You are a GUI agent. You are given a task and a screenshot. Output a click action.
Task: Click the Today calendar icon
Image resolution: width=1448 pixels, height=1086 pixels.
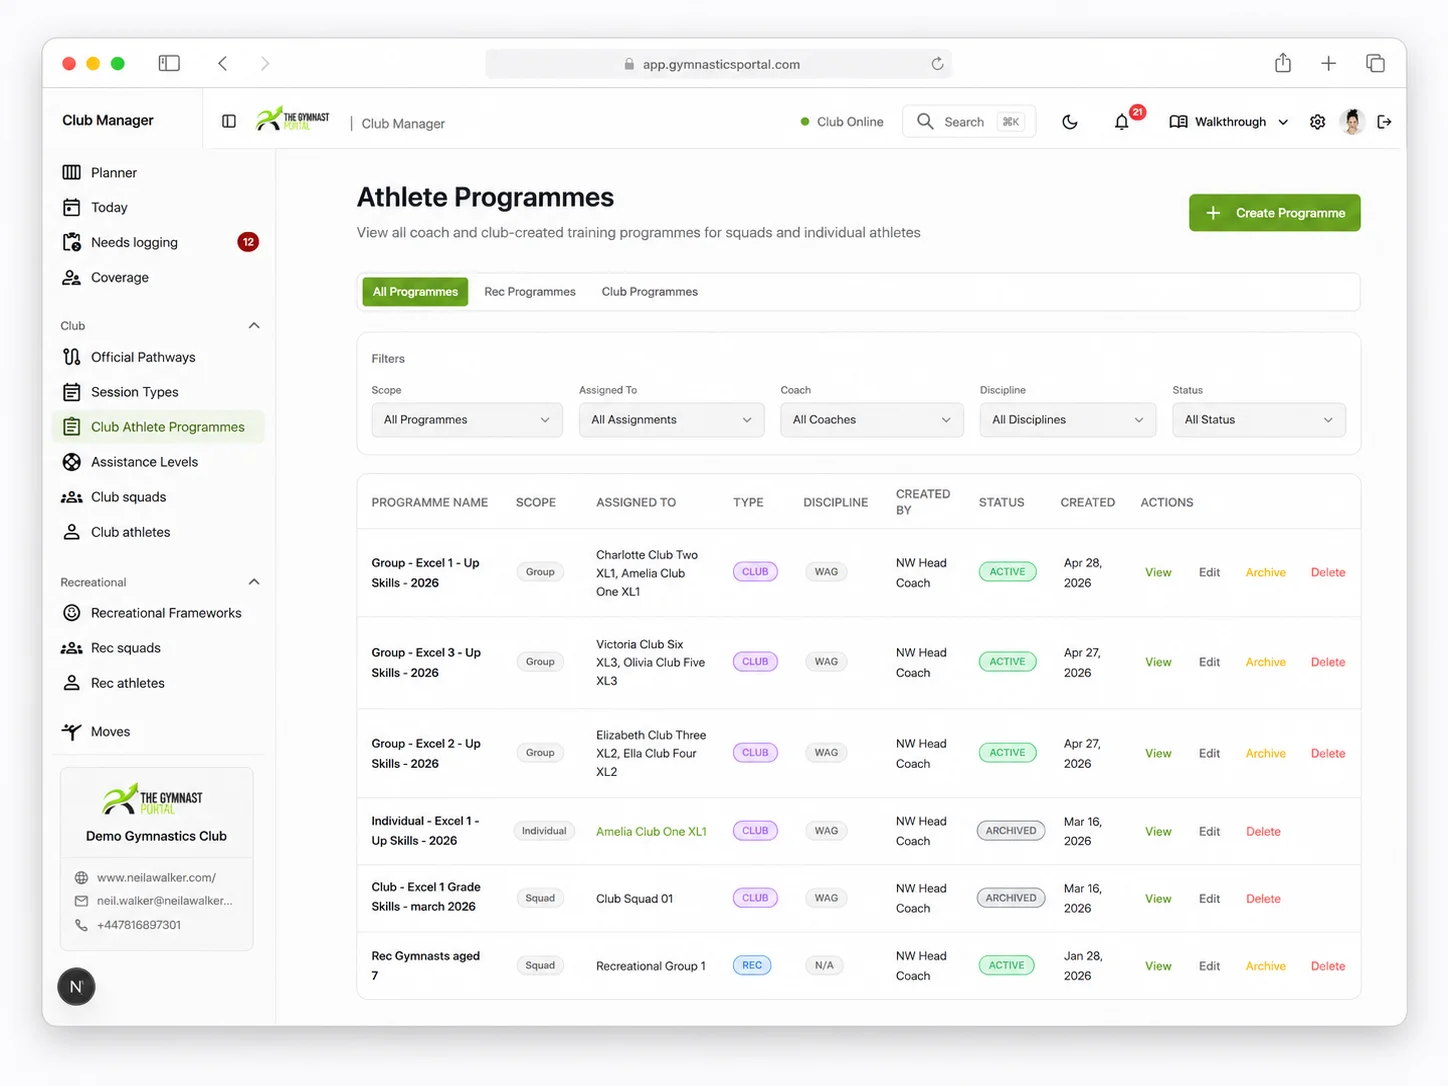72,207
